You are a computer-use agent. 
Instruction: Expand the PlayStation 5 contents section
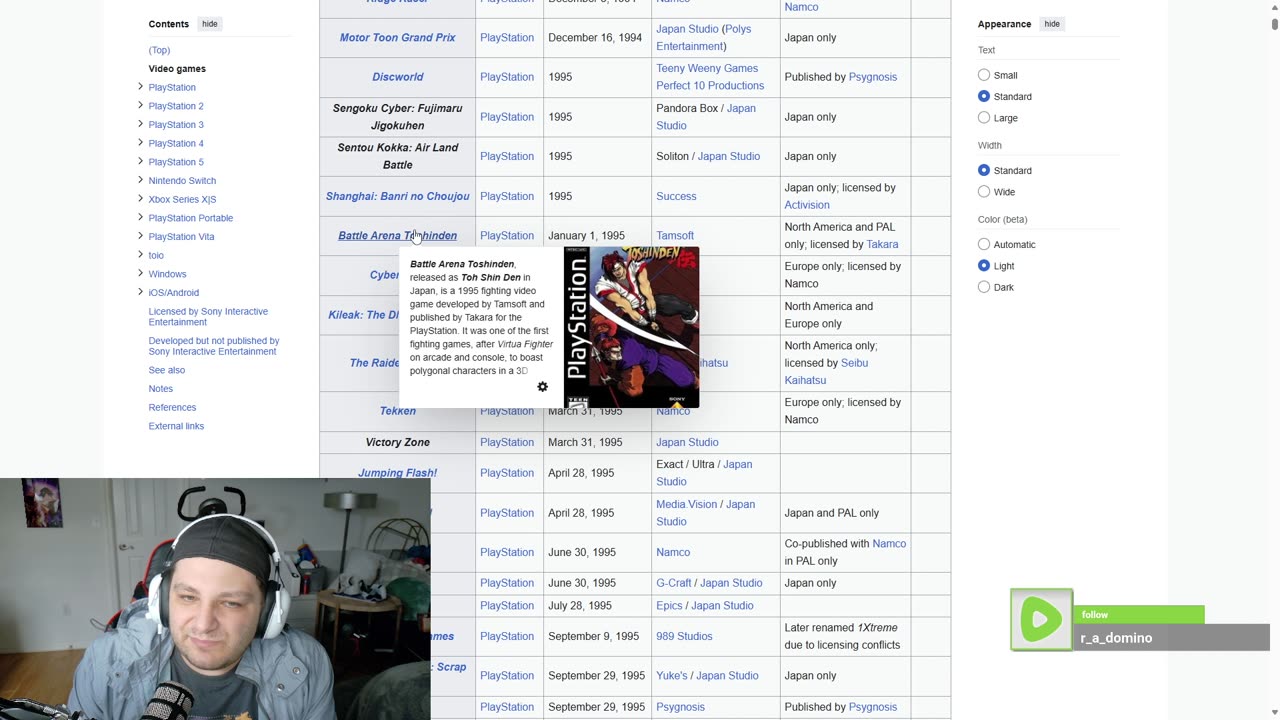[x=140, y=161]
